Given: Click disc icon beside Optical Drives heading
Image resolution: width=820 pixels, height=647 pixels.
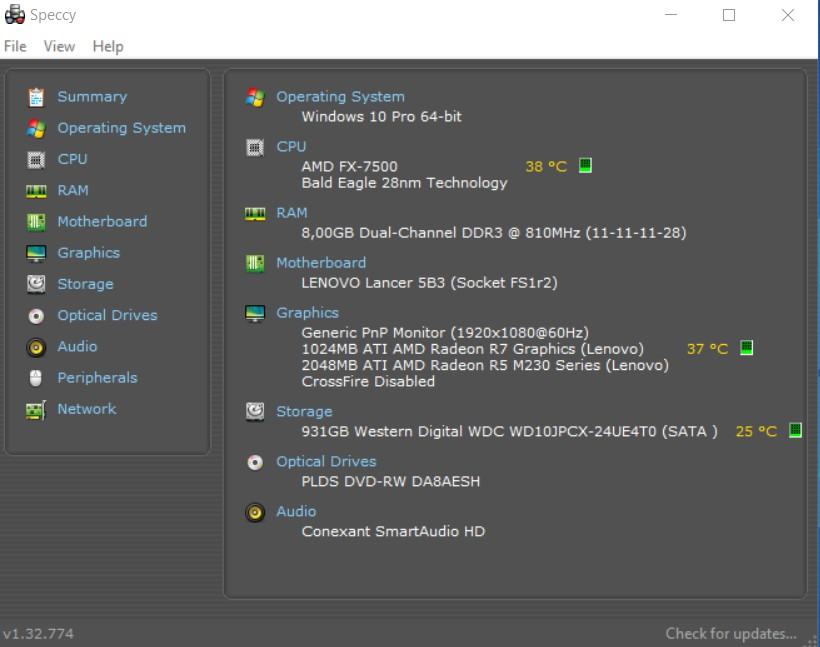Looking at the screenshot, I should [x=255, y=462].
